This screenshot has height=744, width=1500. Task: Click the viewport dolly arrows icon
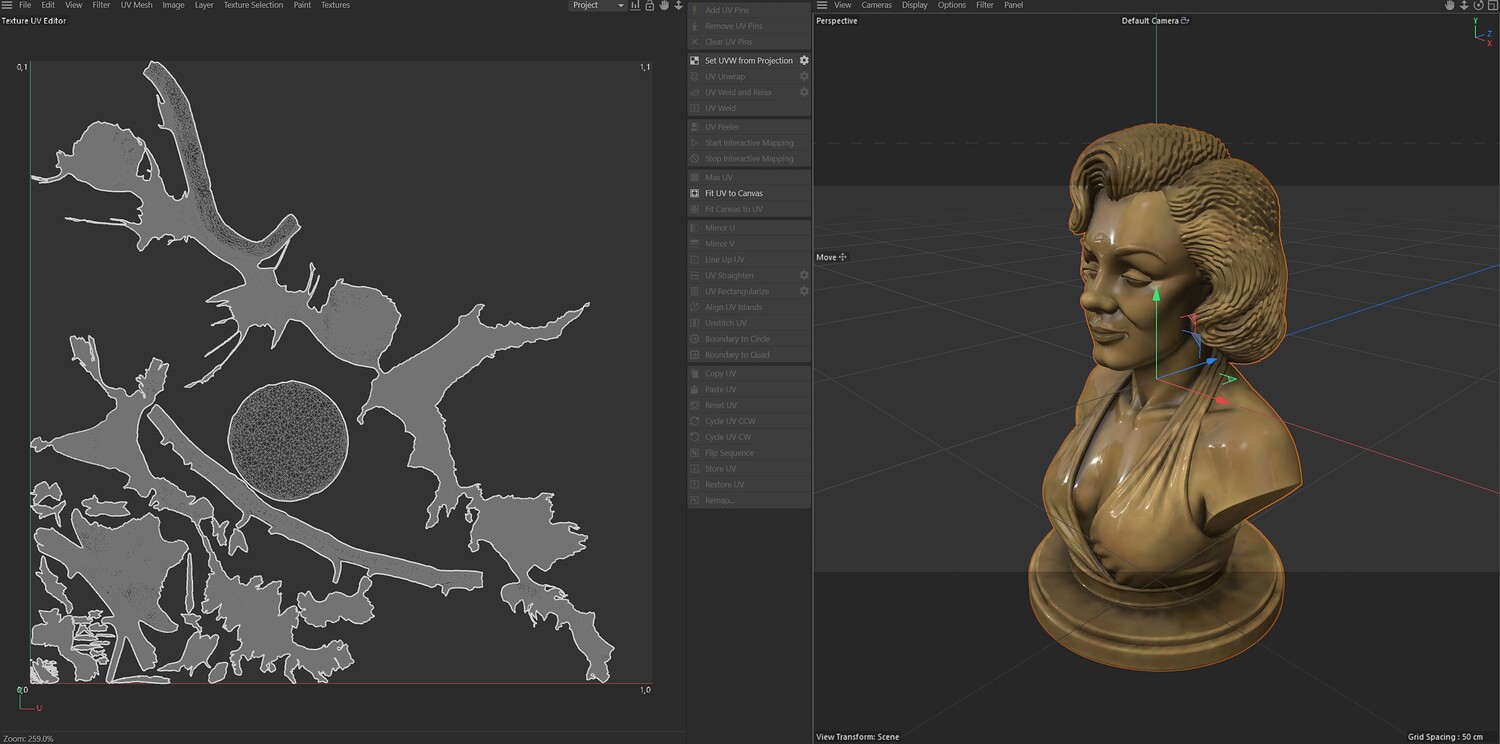(x=1464, y=5)
